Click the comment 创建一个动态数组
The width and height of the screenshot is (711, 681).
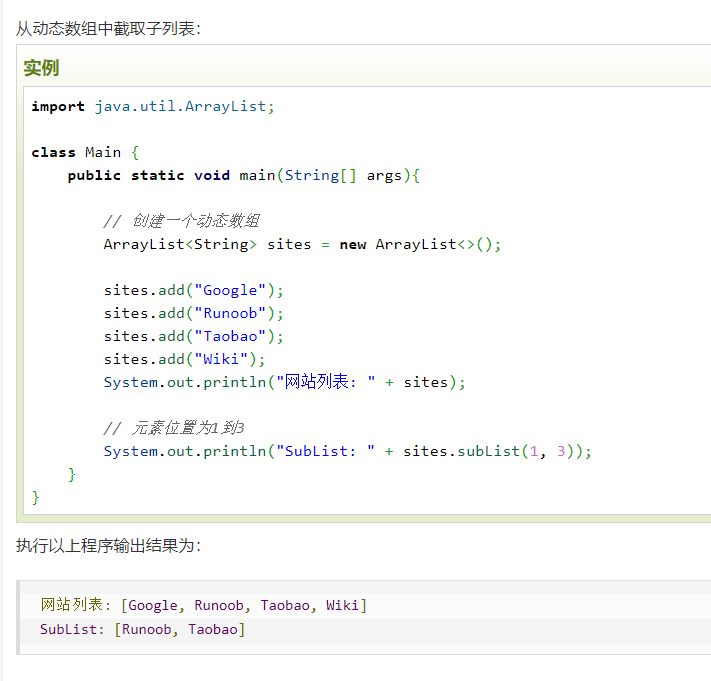(x=181, y=221)
